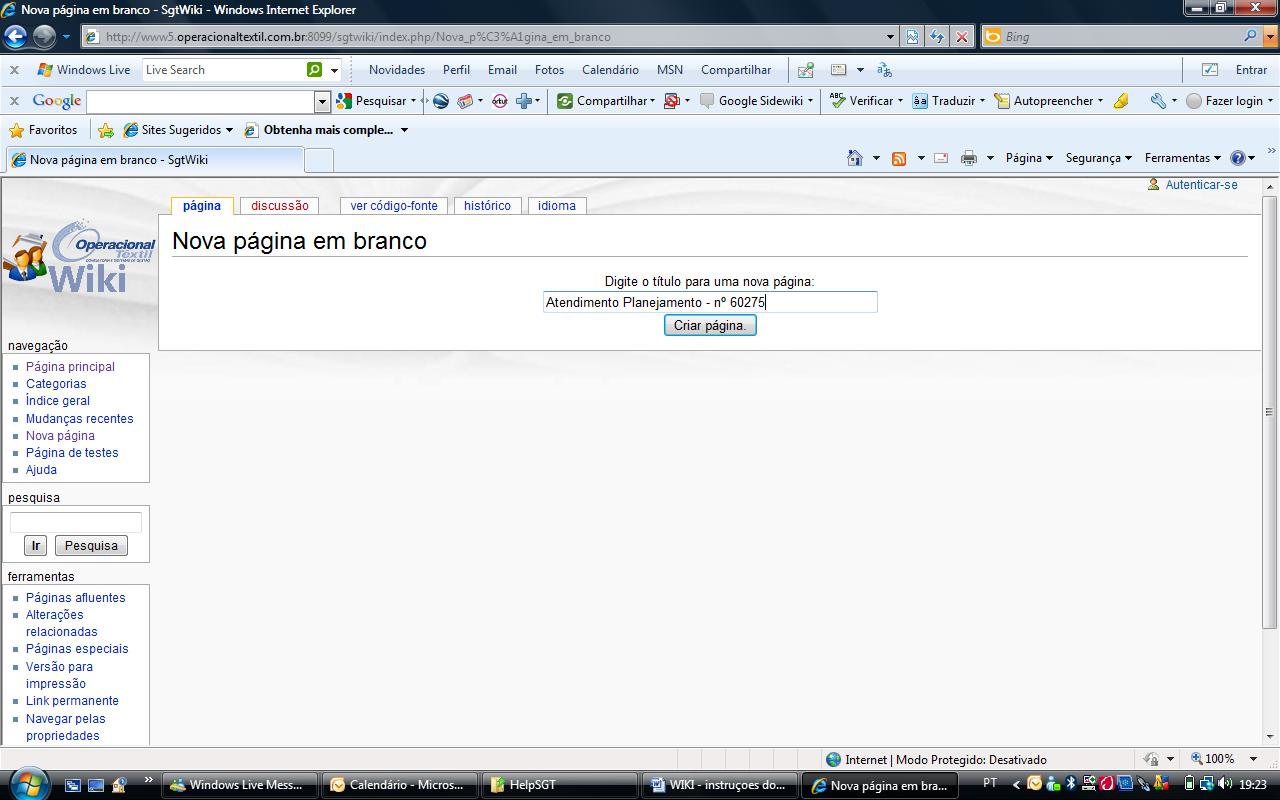The height and width of the screenshot is (800, 1280).
Task: Expand the Segurança dropdown menu
Action: 1098,158
